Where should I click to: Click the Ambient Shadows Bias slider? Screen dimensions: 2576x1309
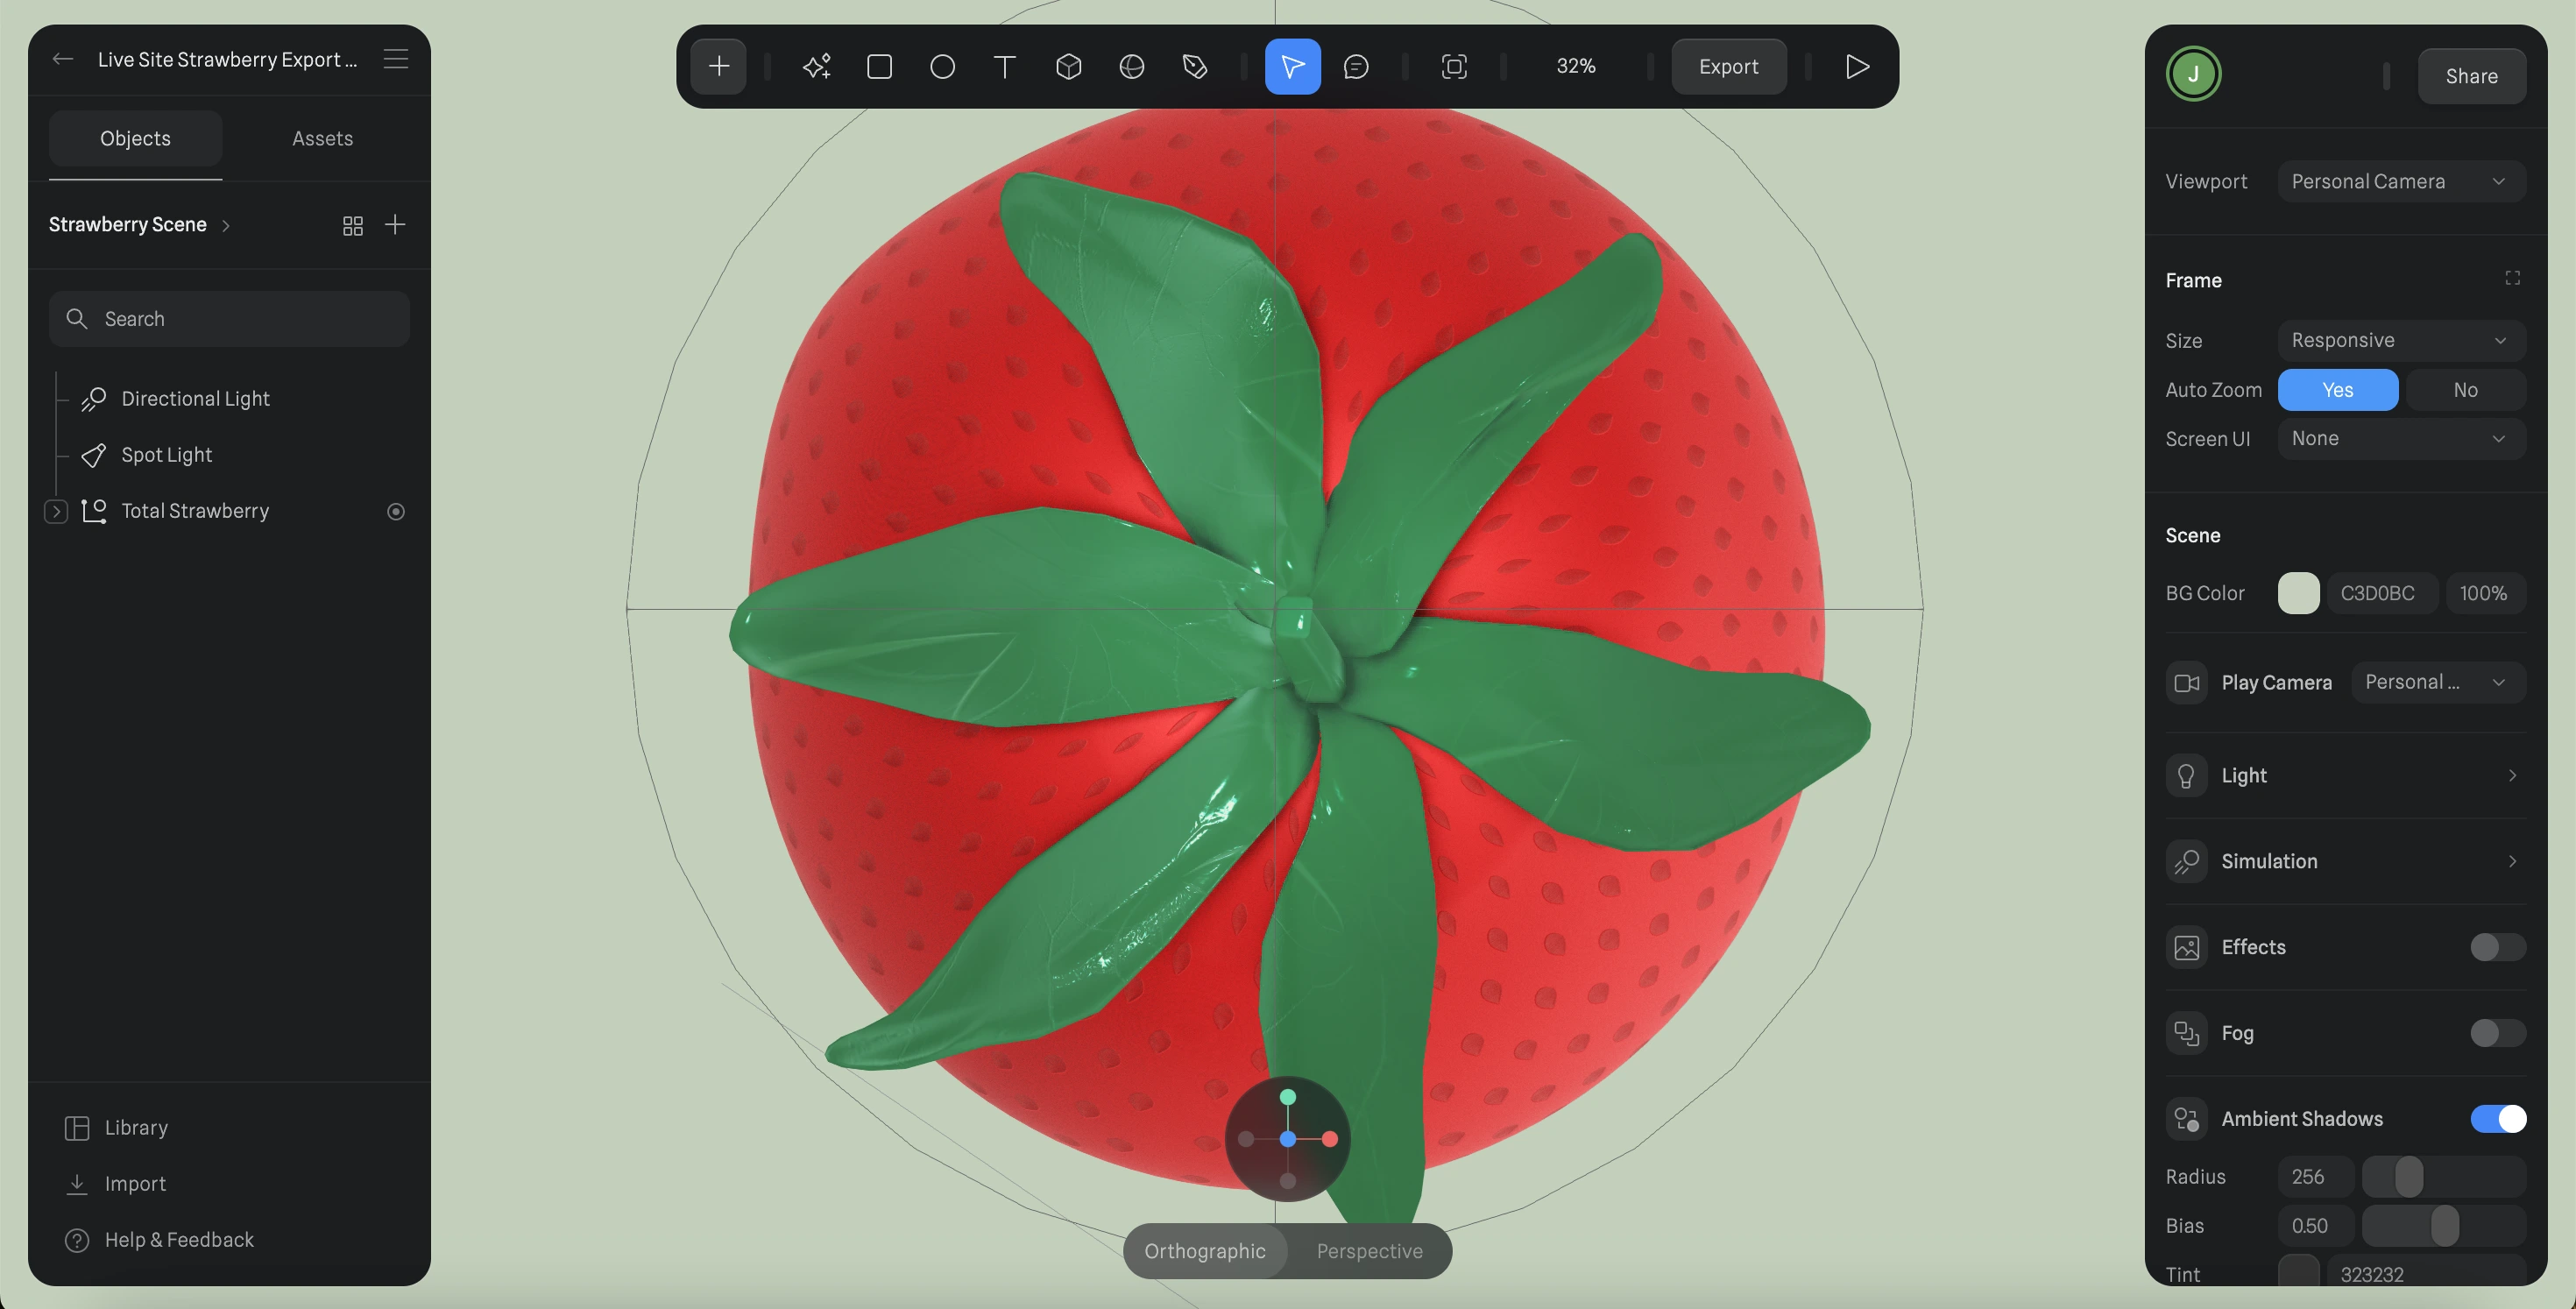(2443, 1226)
